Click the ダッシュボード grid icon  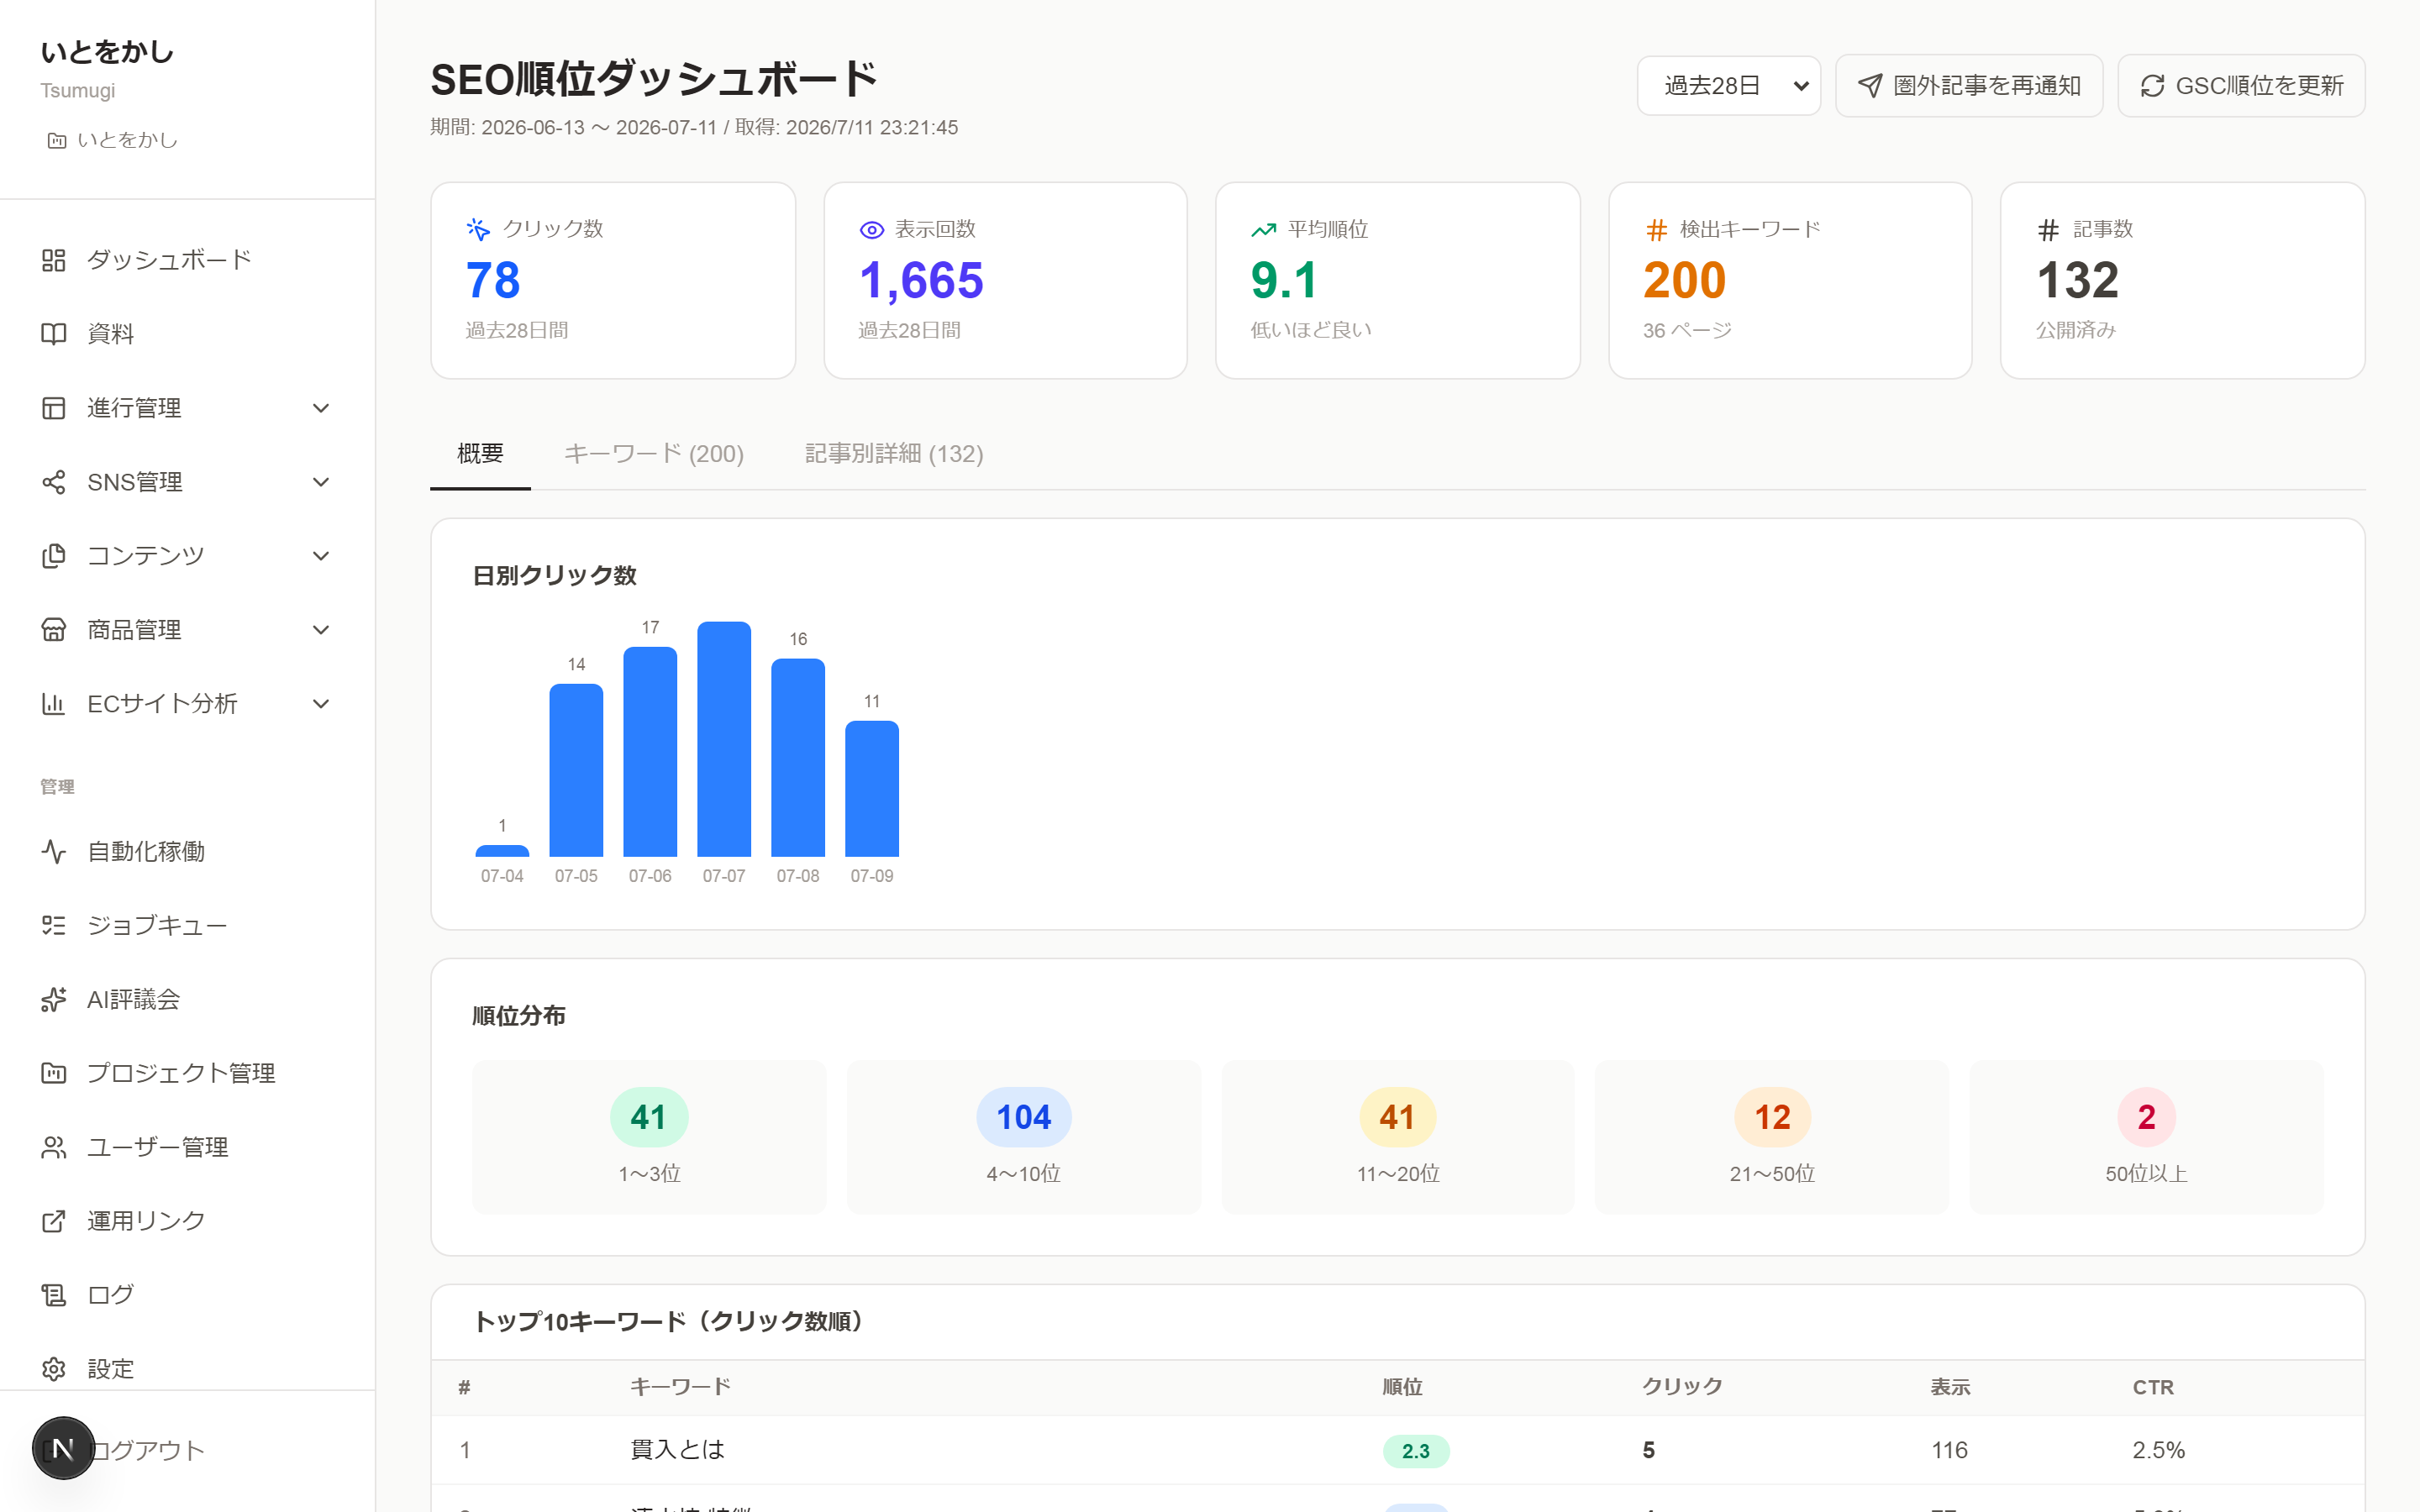pos(53,260)
